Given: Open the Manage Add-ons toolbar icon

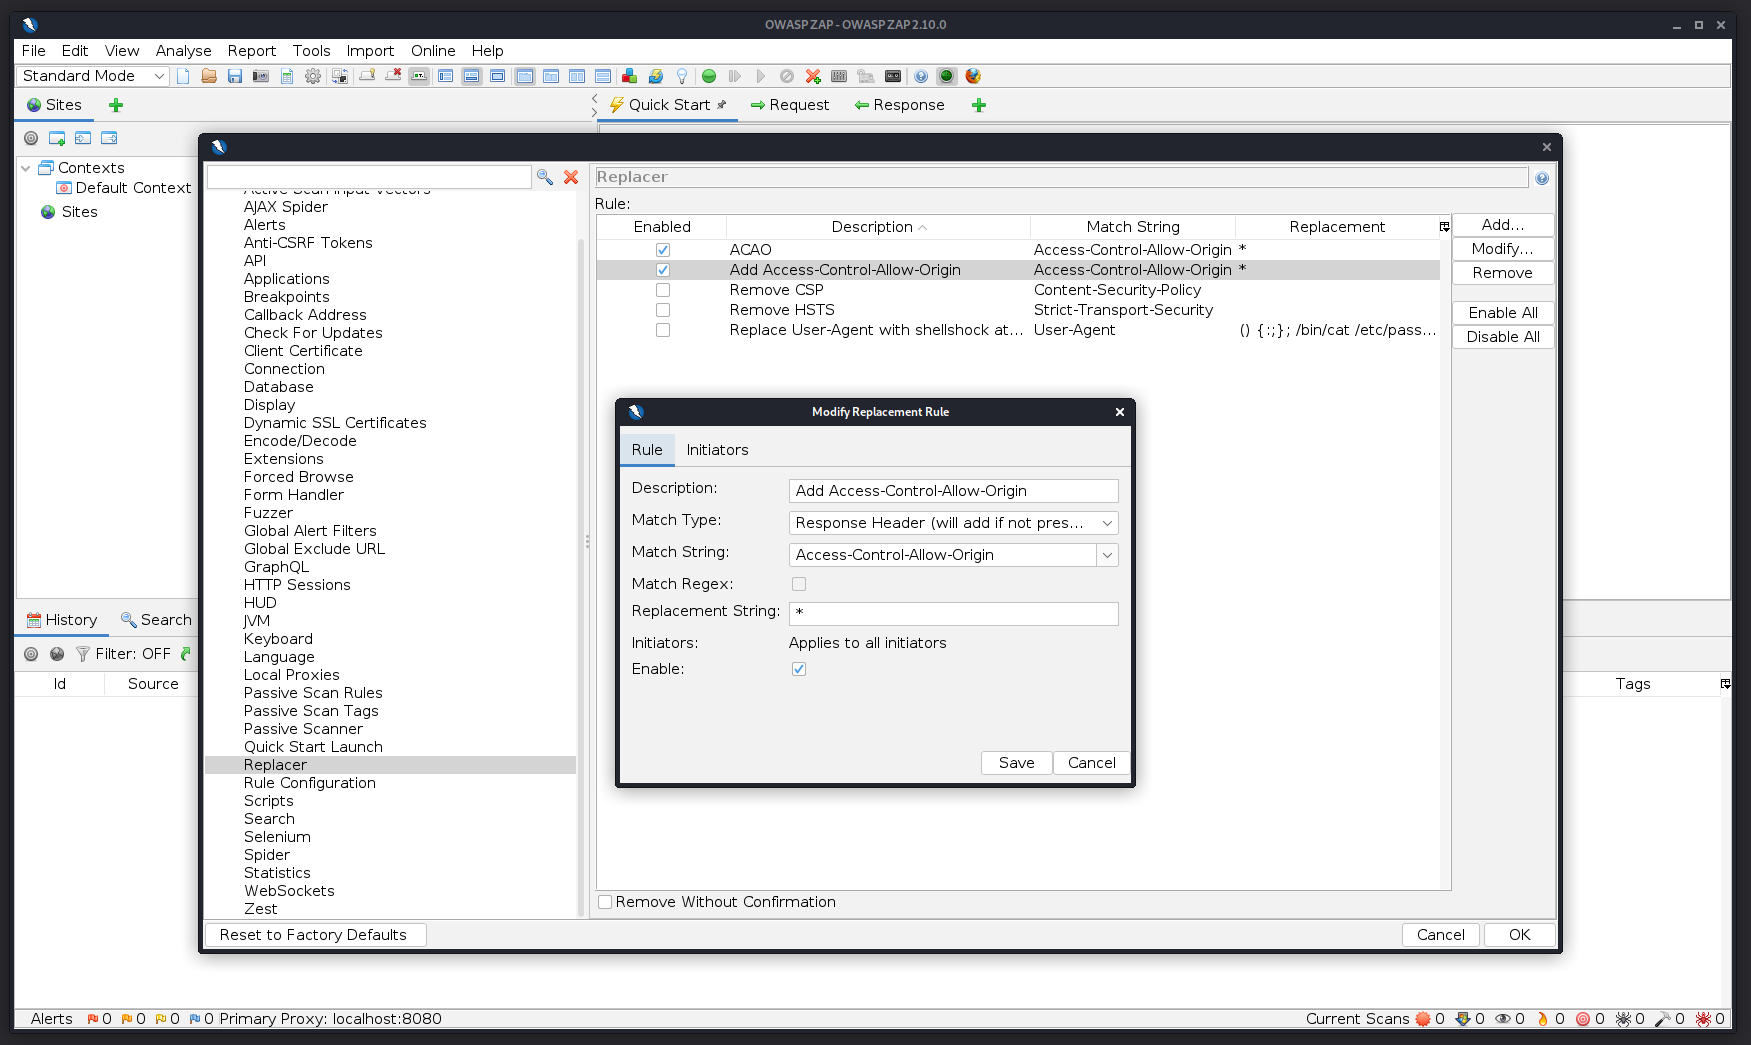Looking at the screenshot, I should tap(629, 76).
